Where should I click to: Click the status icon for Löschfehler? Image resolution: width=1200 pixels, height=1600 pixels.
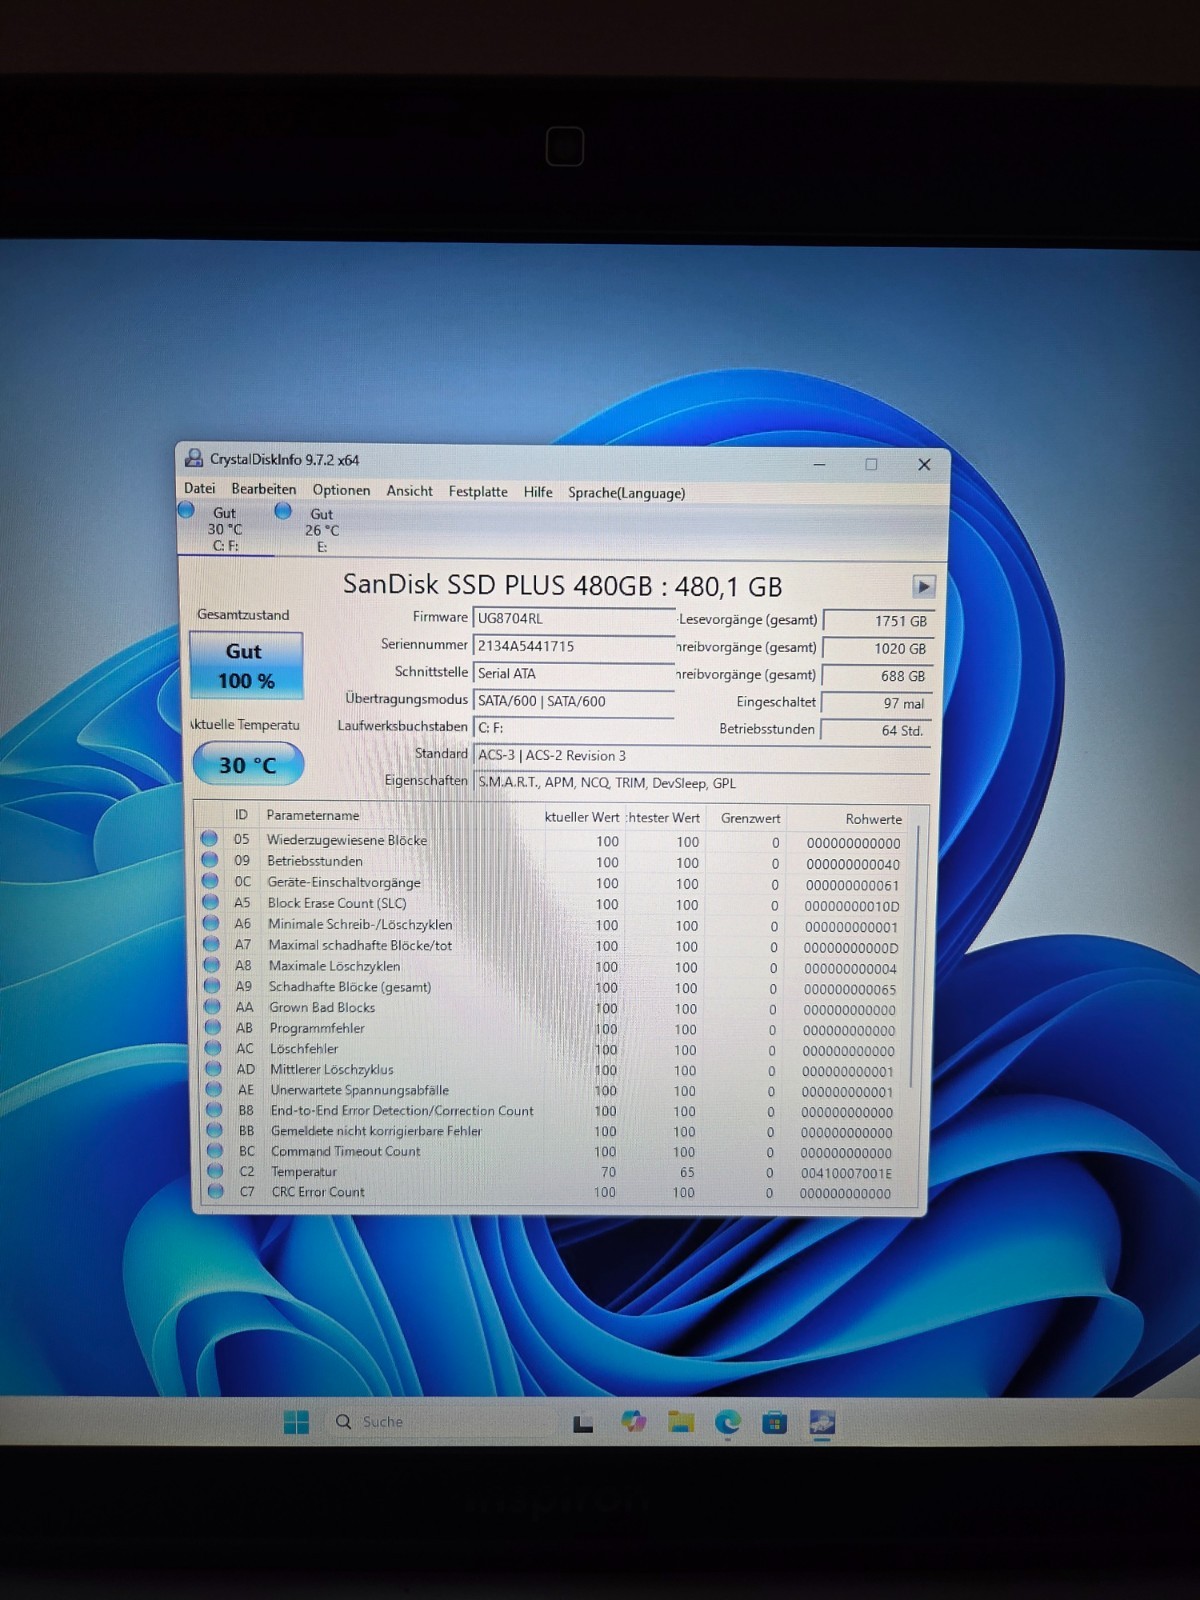(213, 1048)
